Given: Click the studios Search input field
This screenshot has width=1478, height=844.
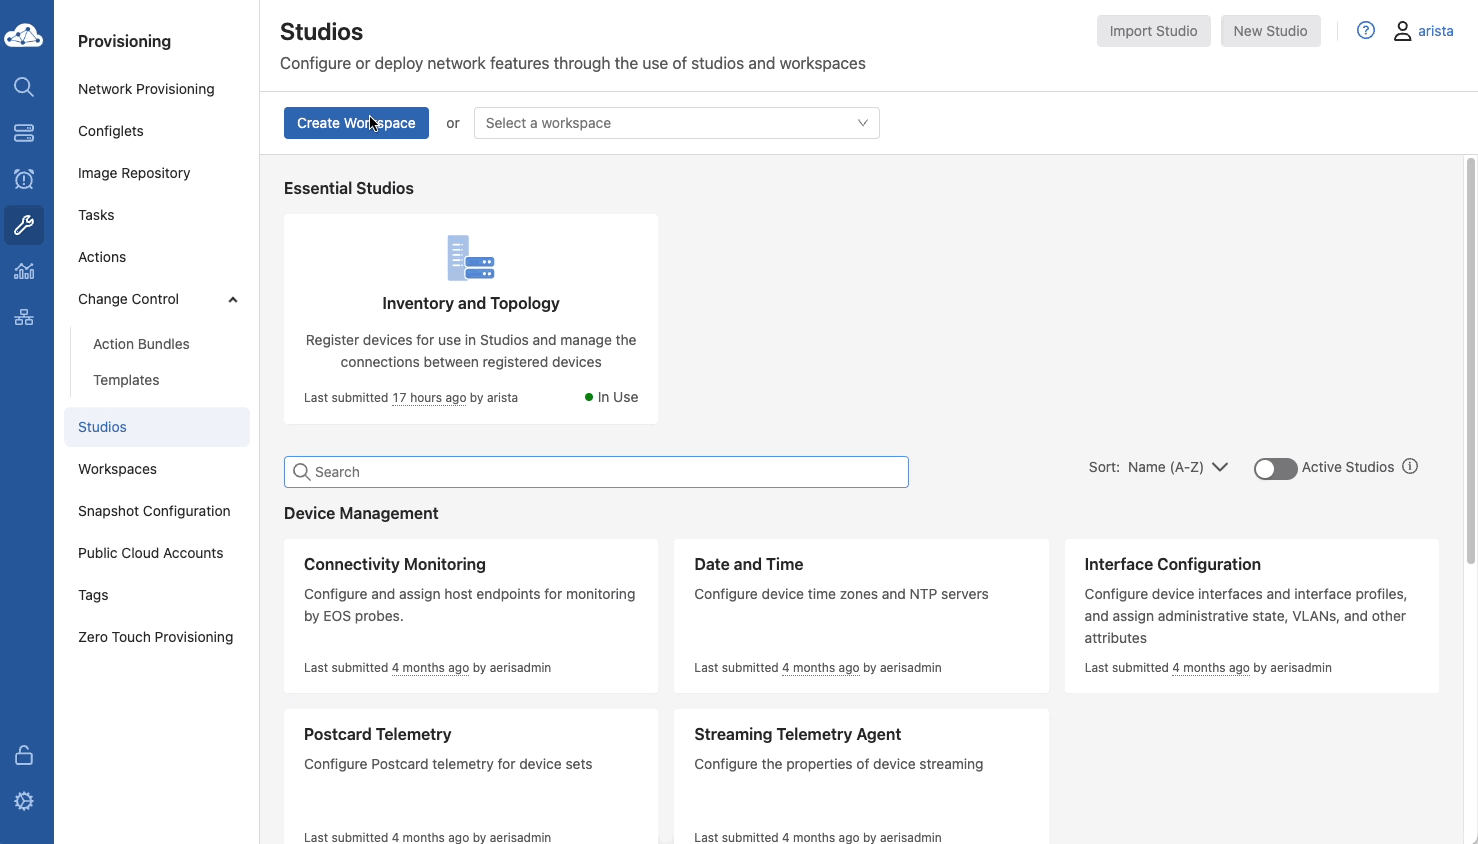Looking at the screenshot, I should (x=596, y=472).
